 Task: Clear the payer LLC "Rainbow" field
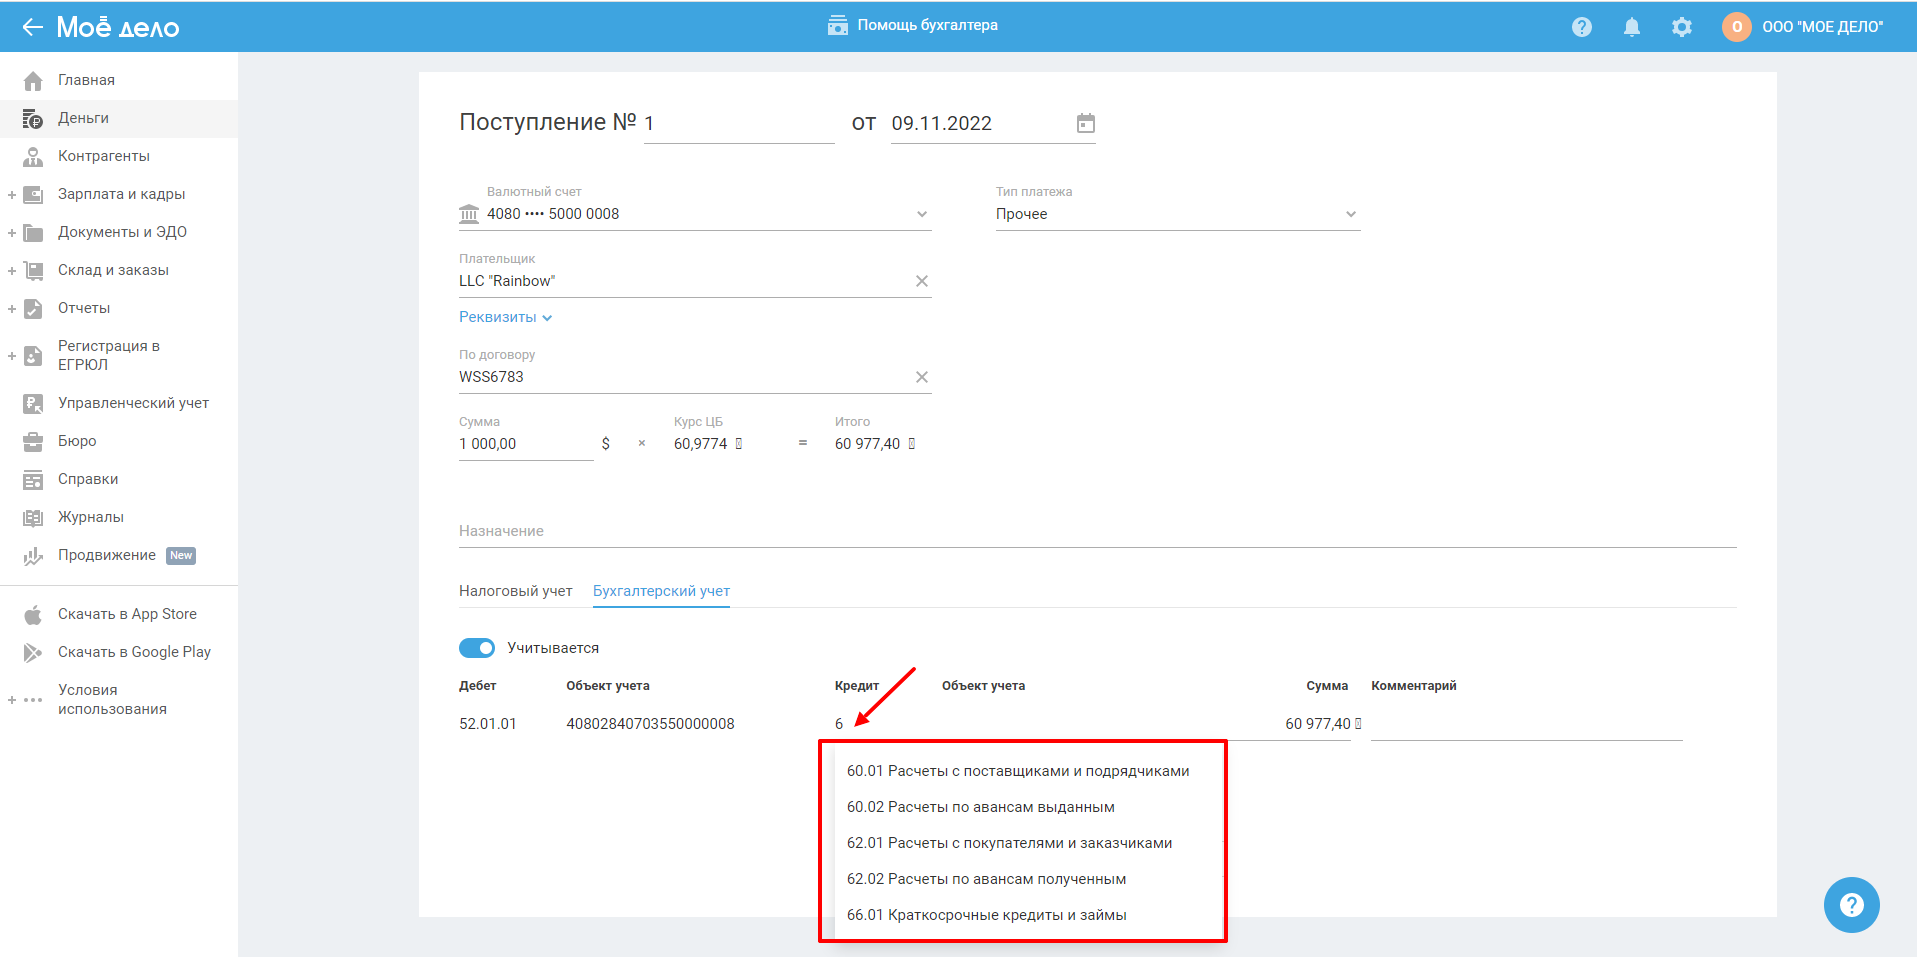coord(921,281)
